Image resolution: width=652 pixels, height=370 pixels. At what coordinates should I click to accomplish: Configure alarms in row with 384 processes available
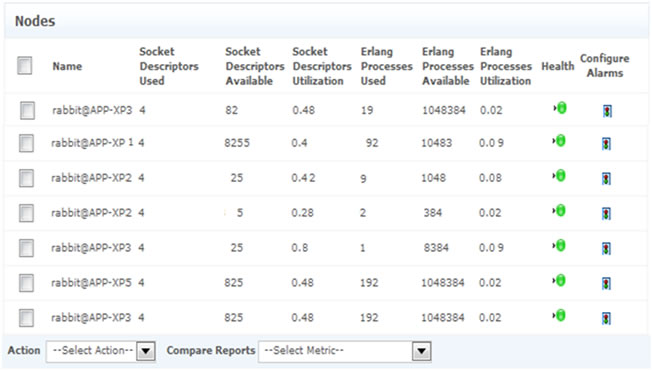tap(606, 214)
